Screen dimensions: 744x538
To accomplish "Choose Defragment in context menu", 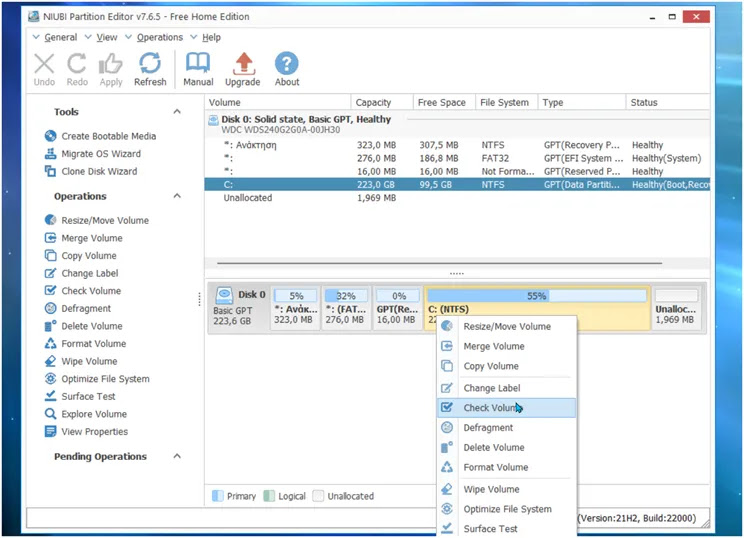I will [x=507, y=428].
